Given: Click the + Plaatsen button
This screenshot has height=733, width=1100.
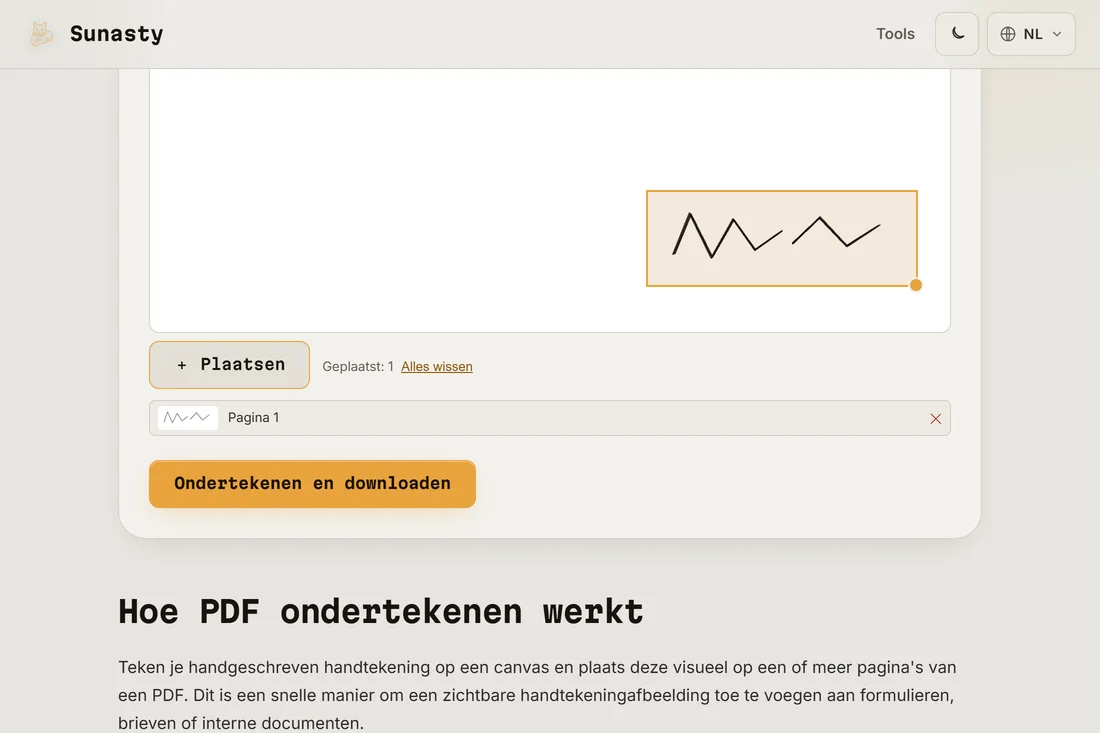Looking at the screenshot, I should click(229, 365).
